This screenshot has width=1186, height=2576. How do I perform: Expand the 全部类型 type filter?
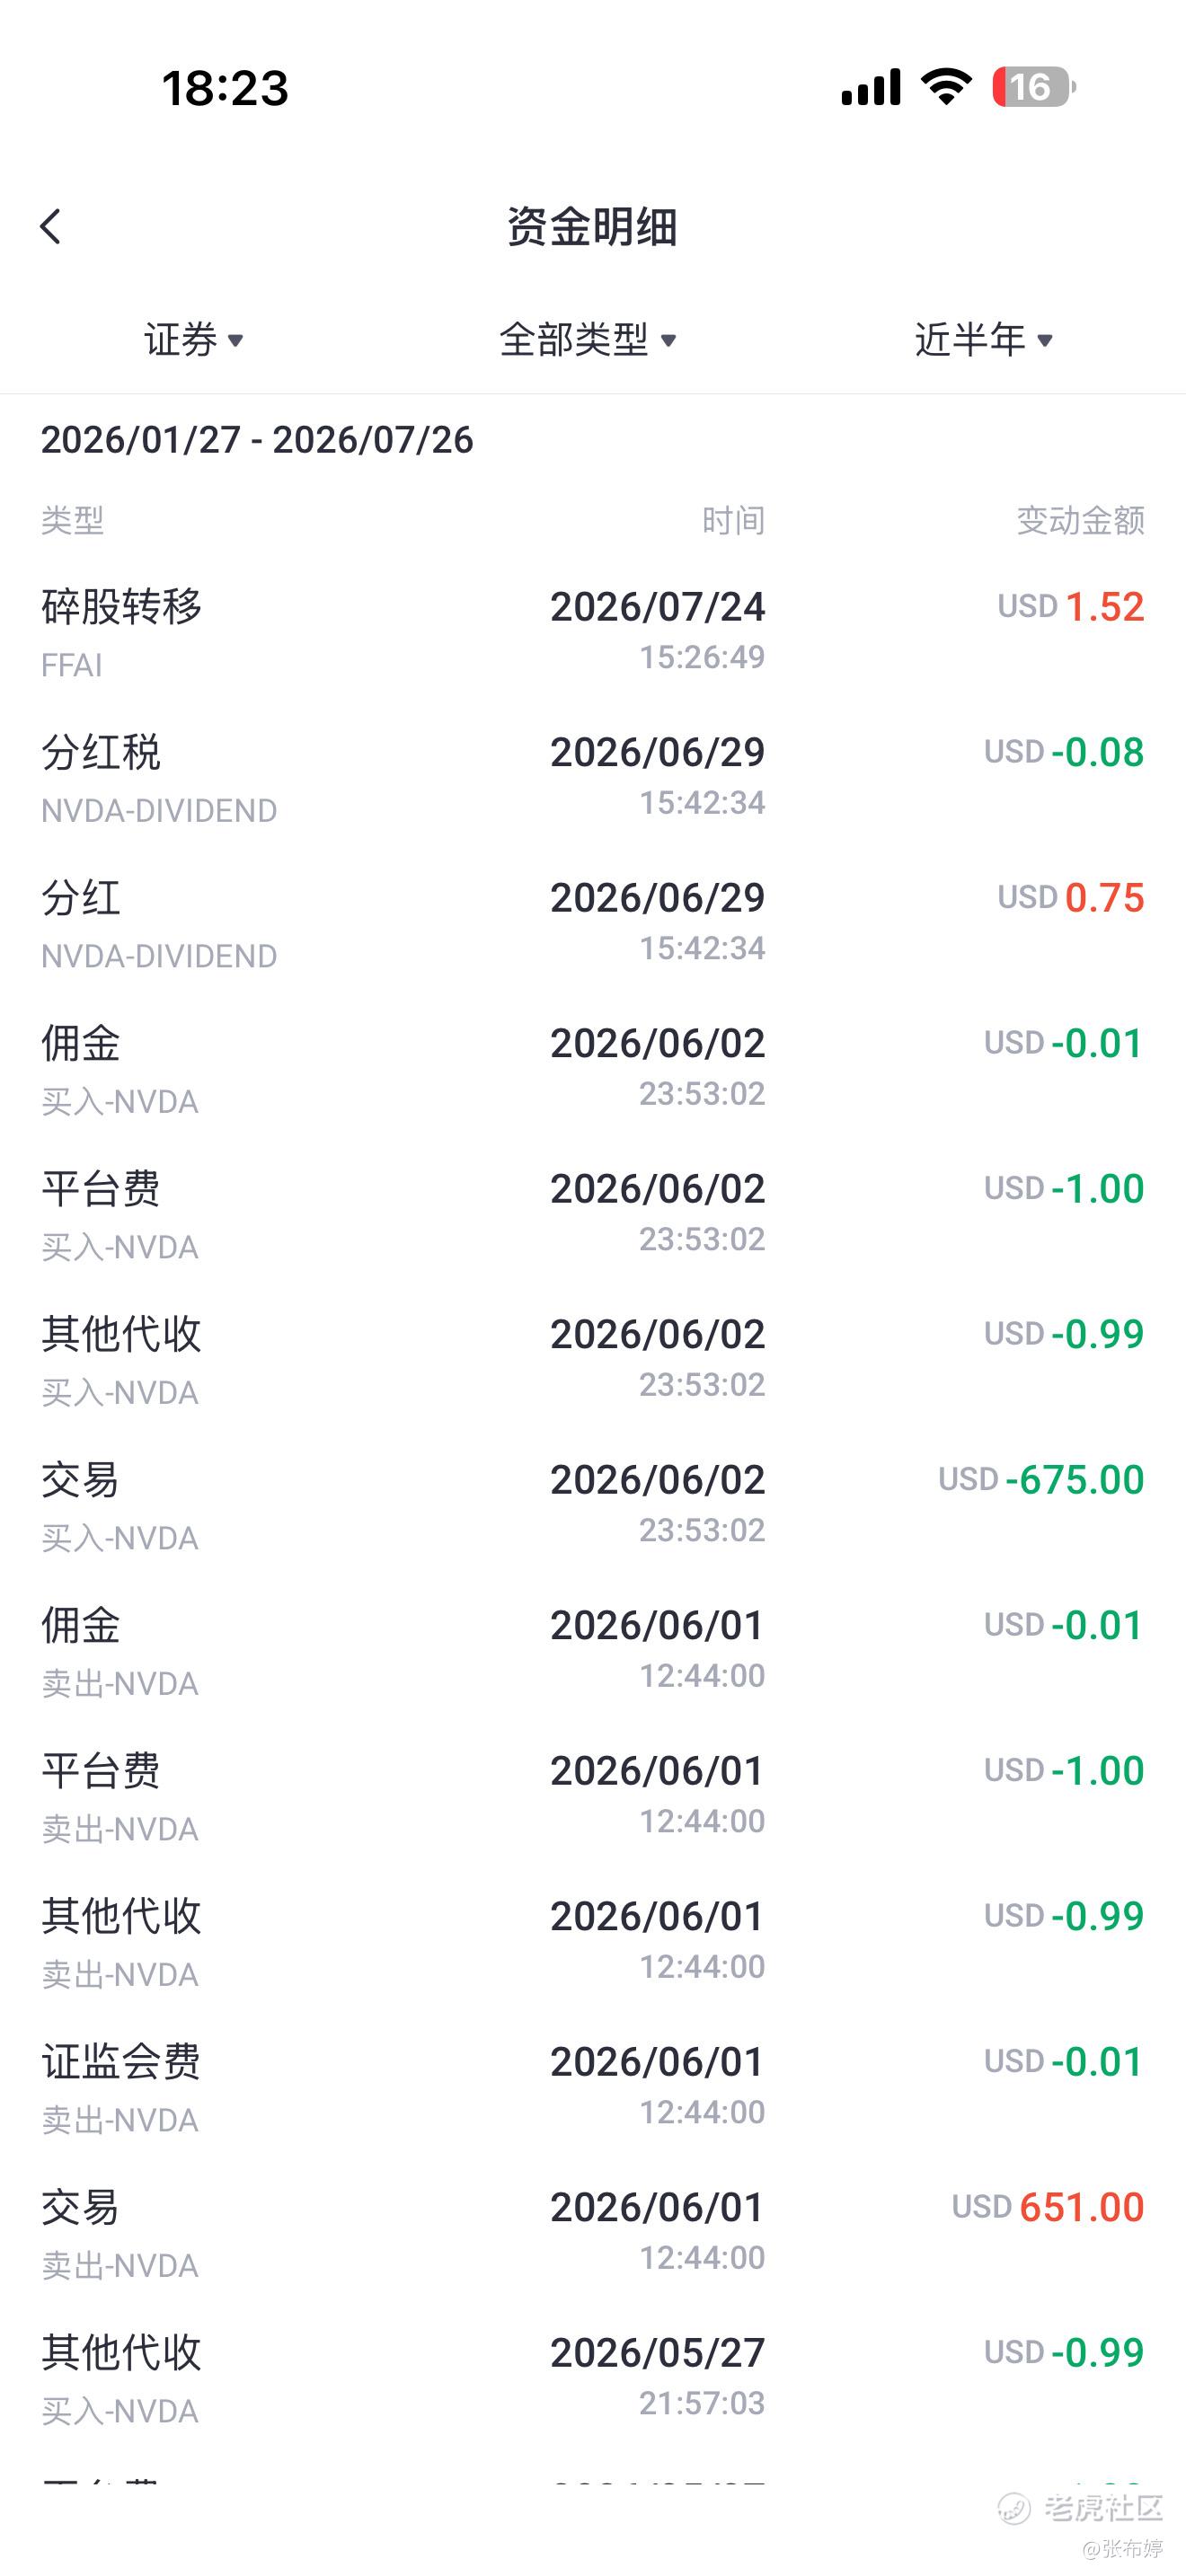pos(588,340)
